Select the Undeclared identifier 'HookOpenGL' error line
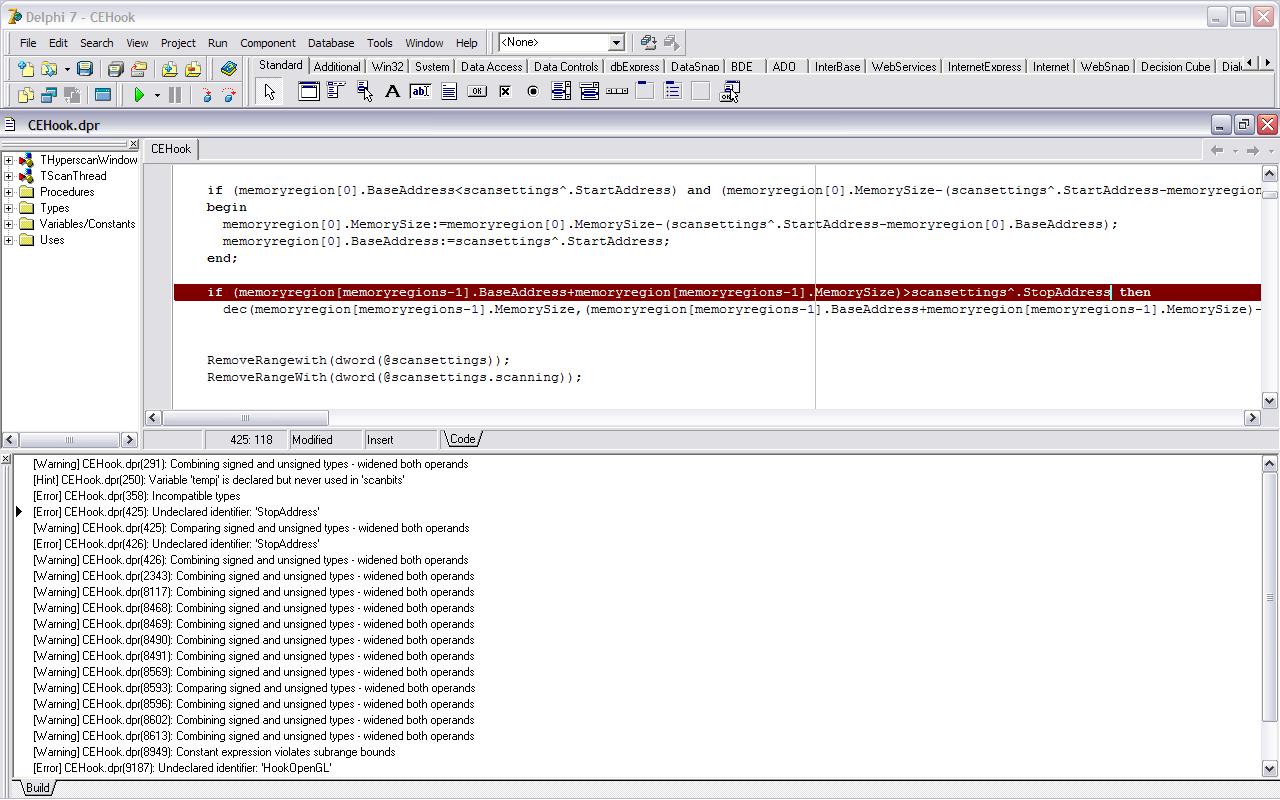The image size is (1280, 800). coord(182,768)
